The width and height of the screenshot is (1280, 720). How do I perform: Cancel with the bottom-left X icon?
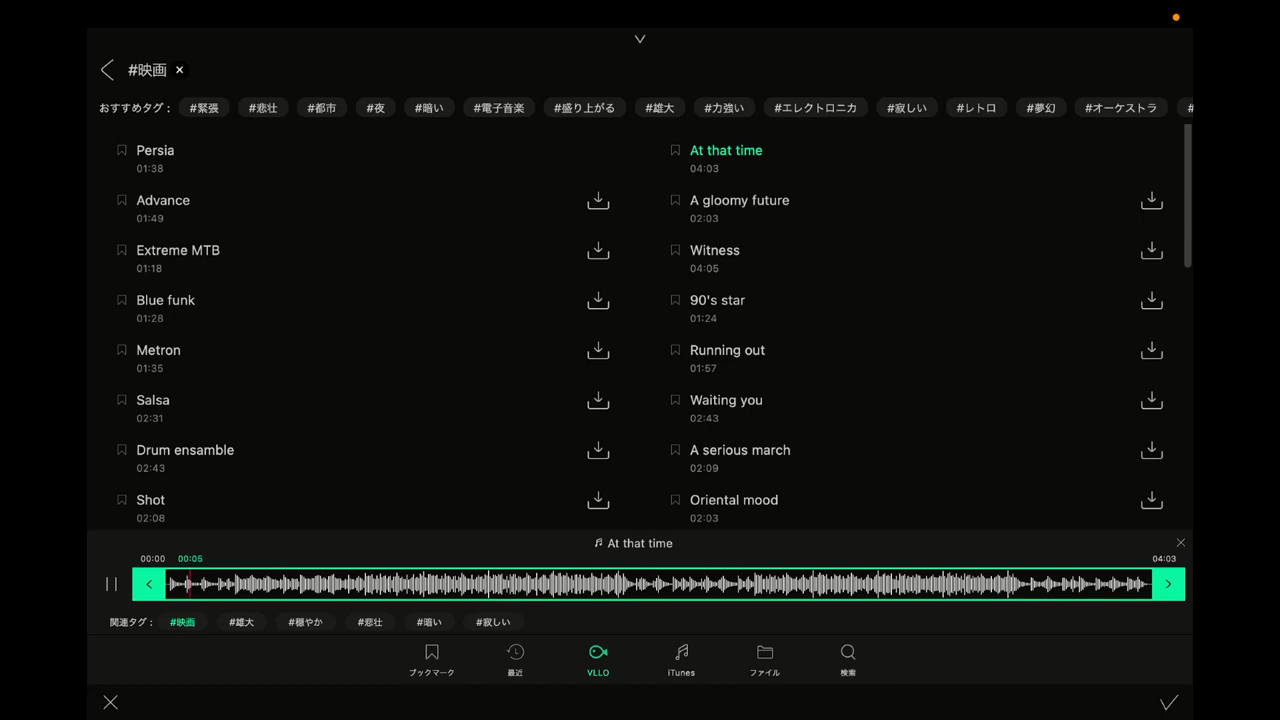111,702
